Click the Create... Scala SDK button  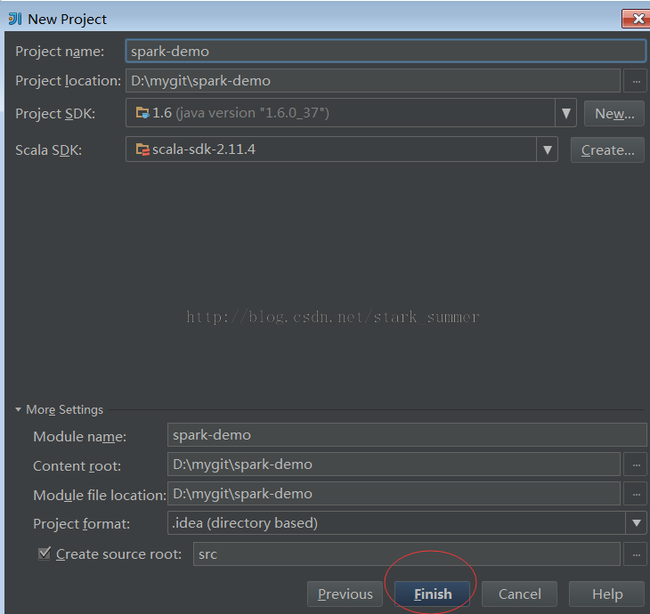(x=607, y=150)
